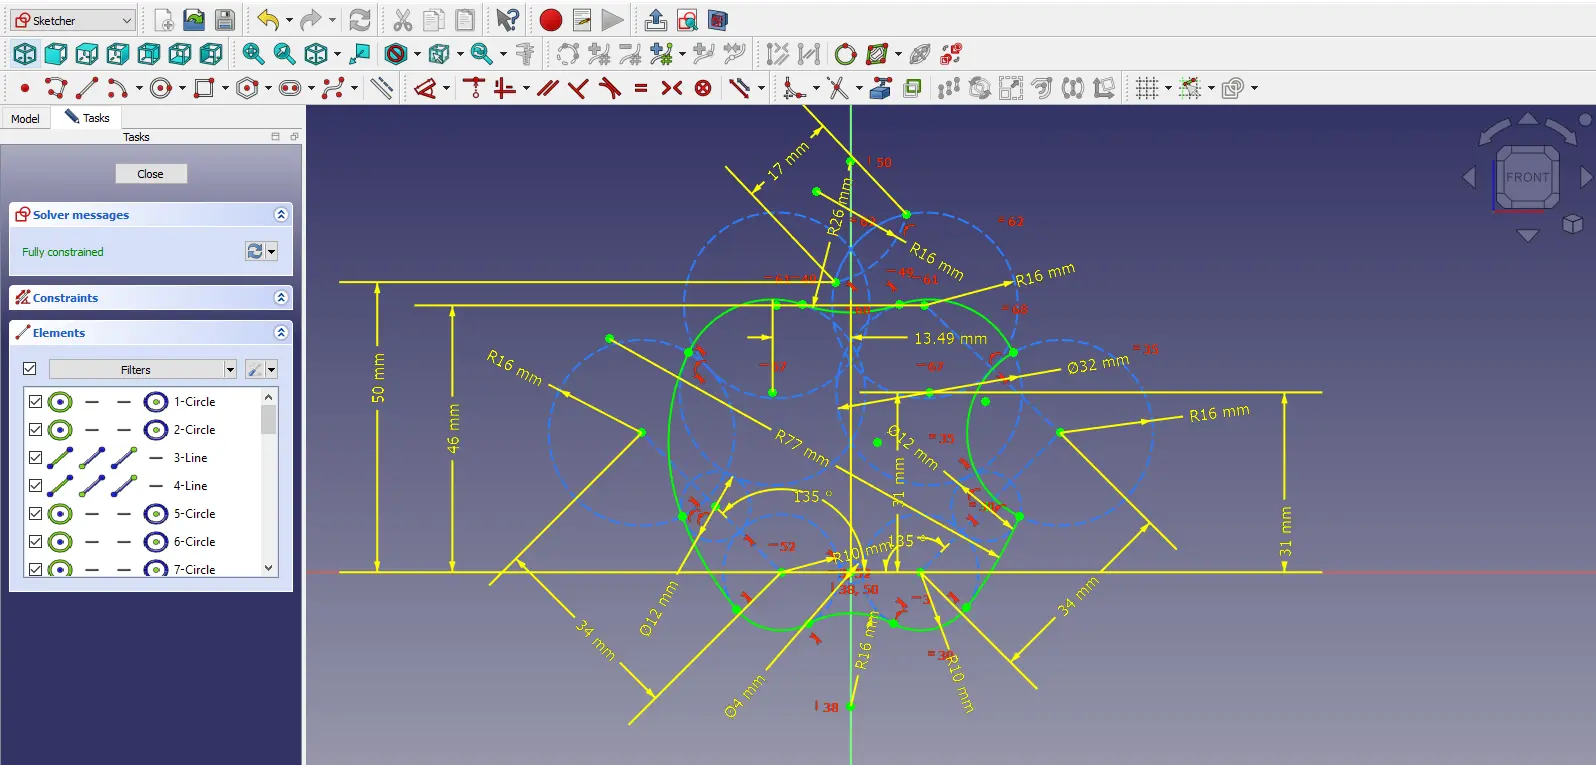The image size is (1596, 765).
Task: Choose the Create Polyline tool
Action: (56, 89)
